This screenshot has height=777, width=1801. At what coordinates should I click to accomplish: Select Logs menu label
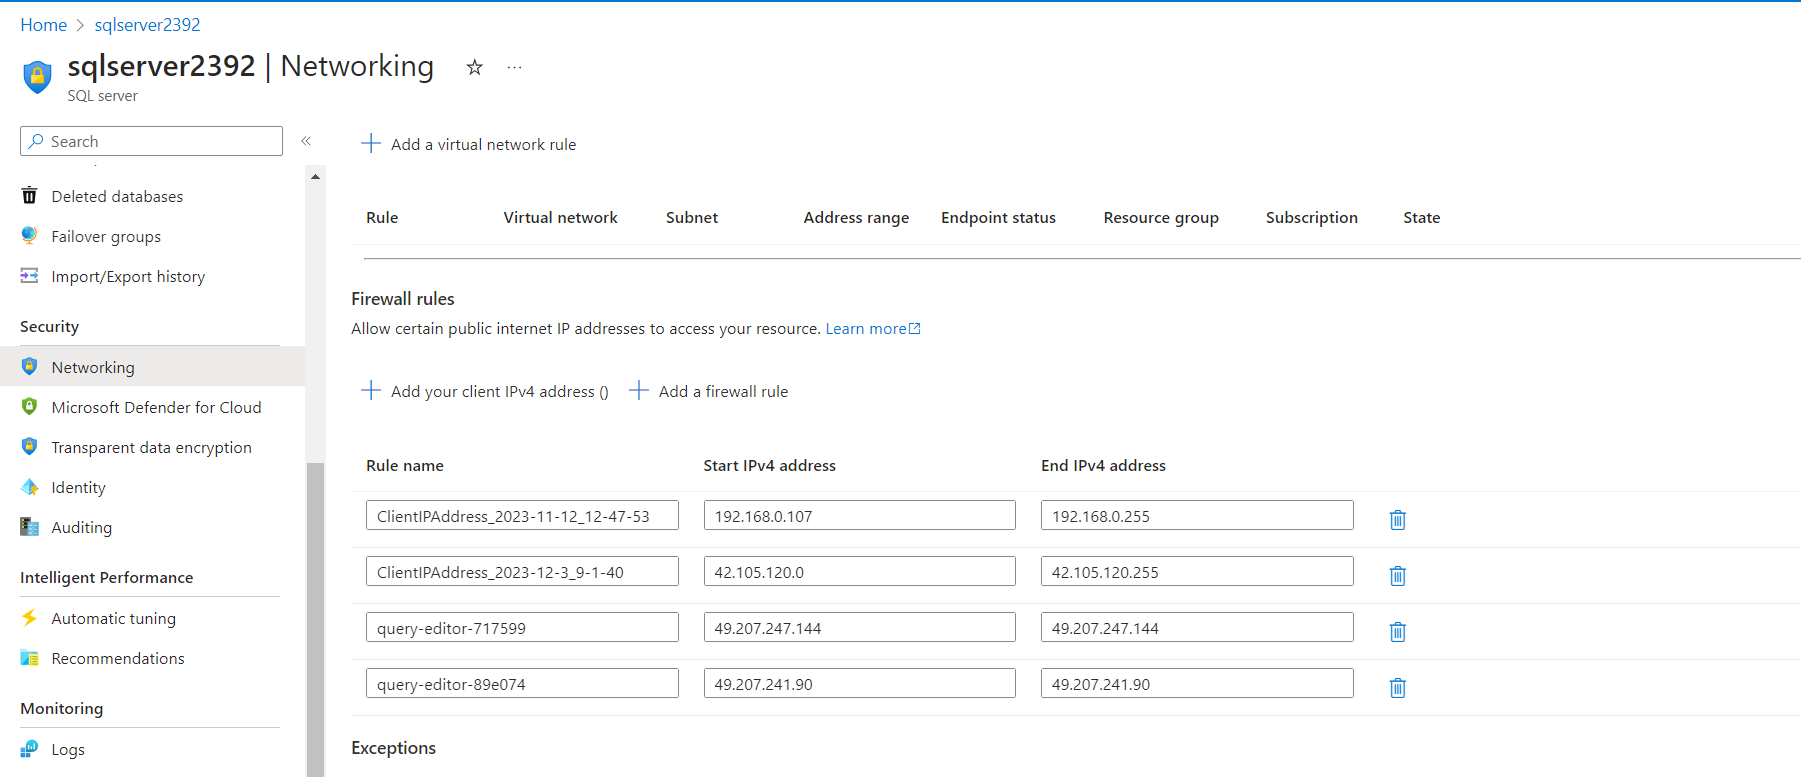pos(68,749)
